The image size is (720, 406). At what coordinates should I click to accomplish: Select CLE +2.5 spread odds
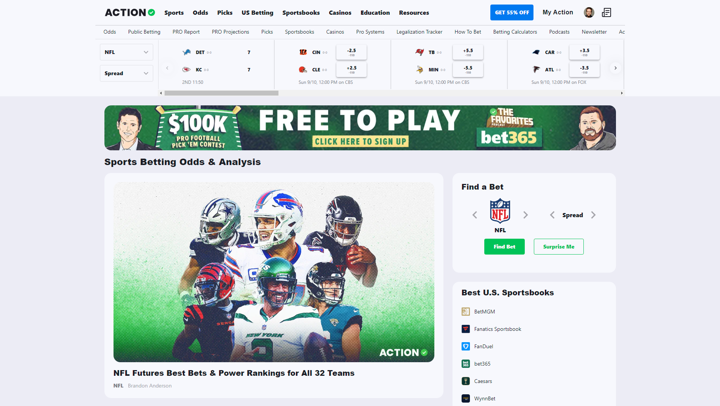(351, 69)
